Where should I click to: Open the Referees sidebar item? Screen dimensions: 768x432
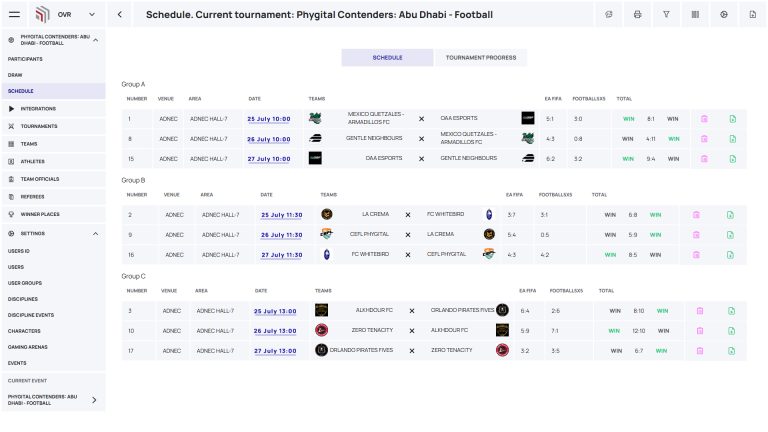(32, 197)
